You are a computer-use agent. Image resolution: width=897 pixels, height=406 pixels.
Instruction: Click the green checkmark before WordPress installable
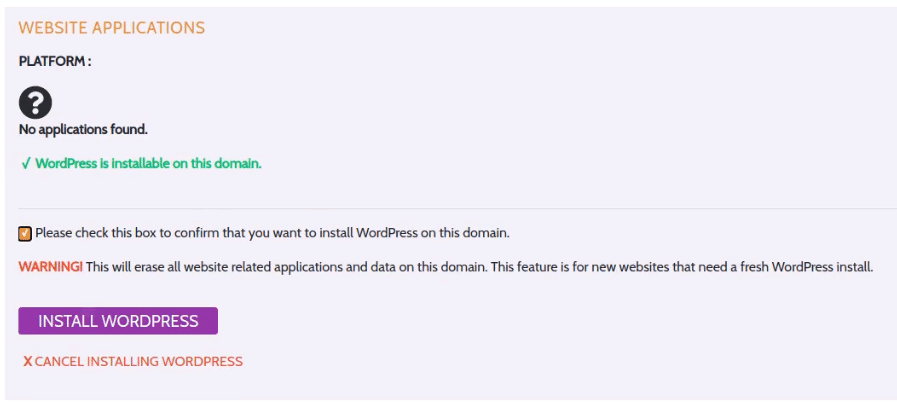pyautogui.click(x=26, y=164)
